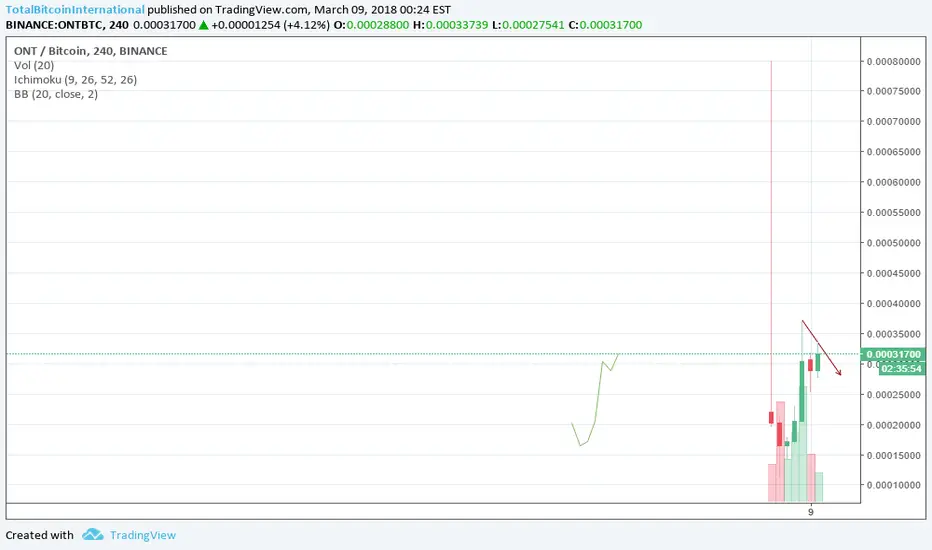
Task: Click the +0.00001254 (+4.12%) change value
Action: click(270, 25)
